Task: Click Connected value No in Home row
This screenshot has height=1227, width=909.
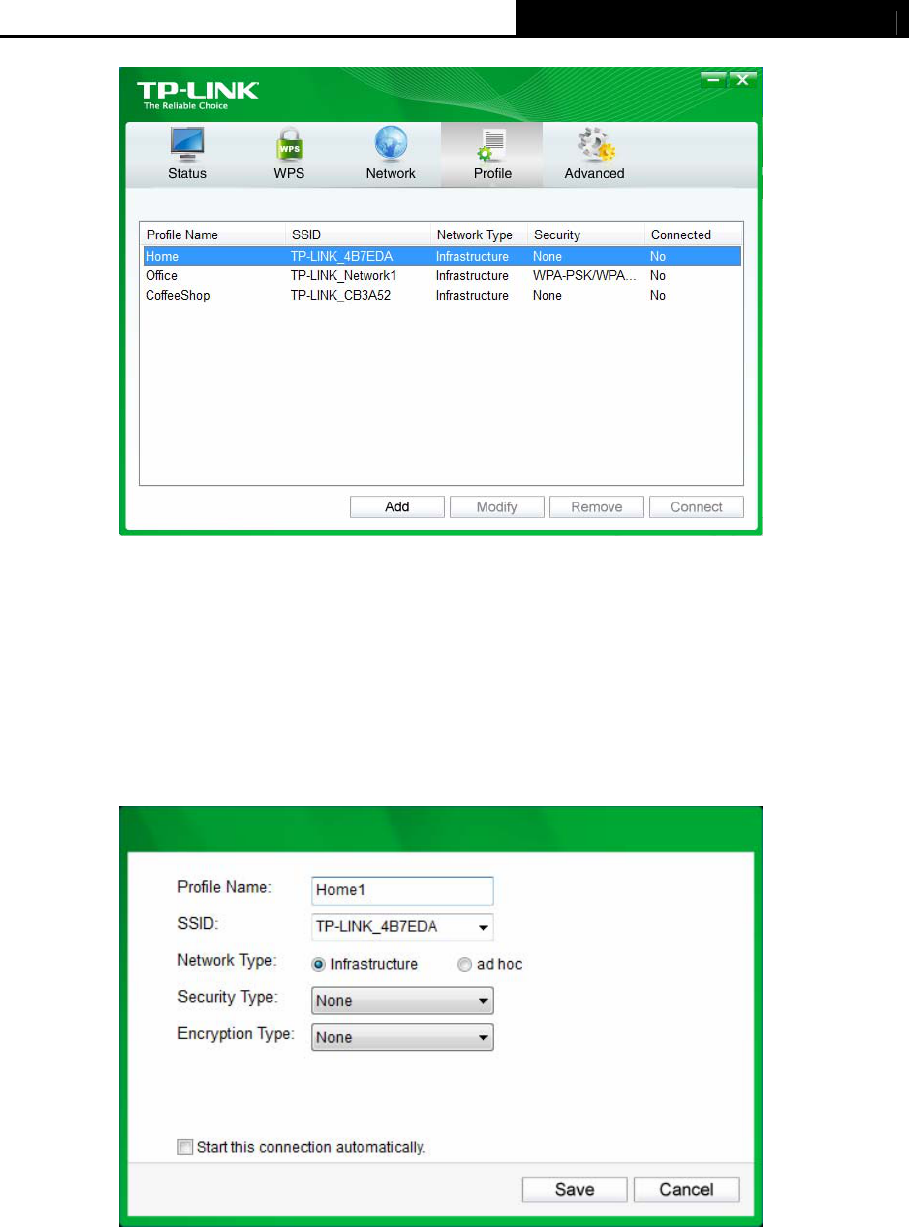Action: click(657, 257)
